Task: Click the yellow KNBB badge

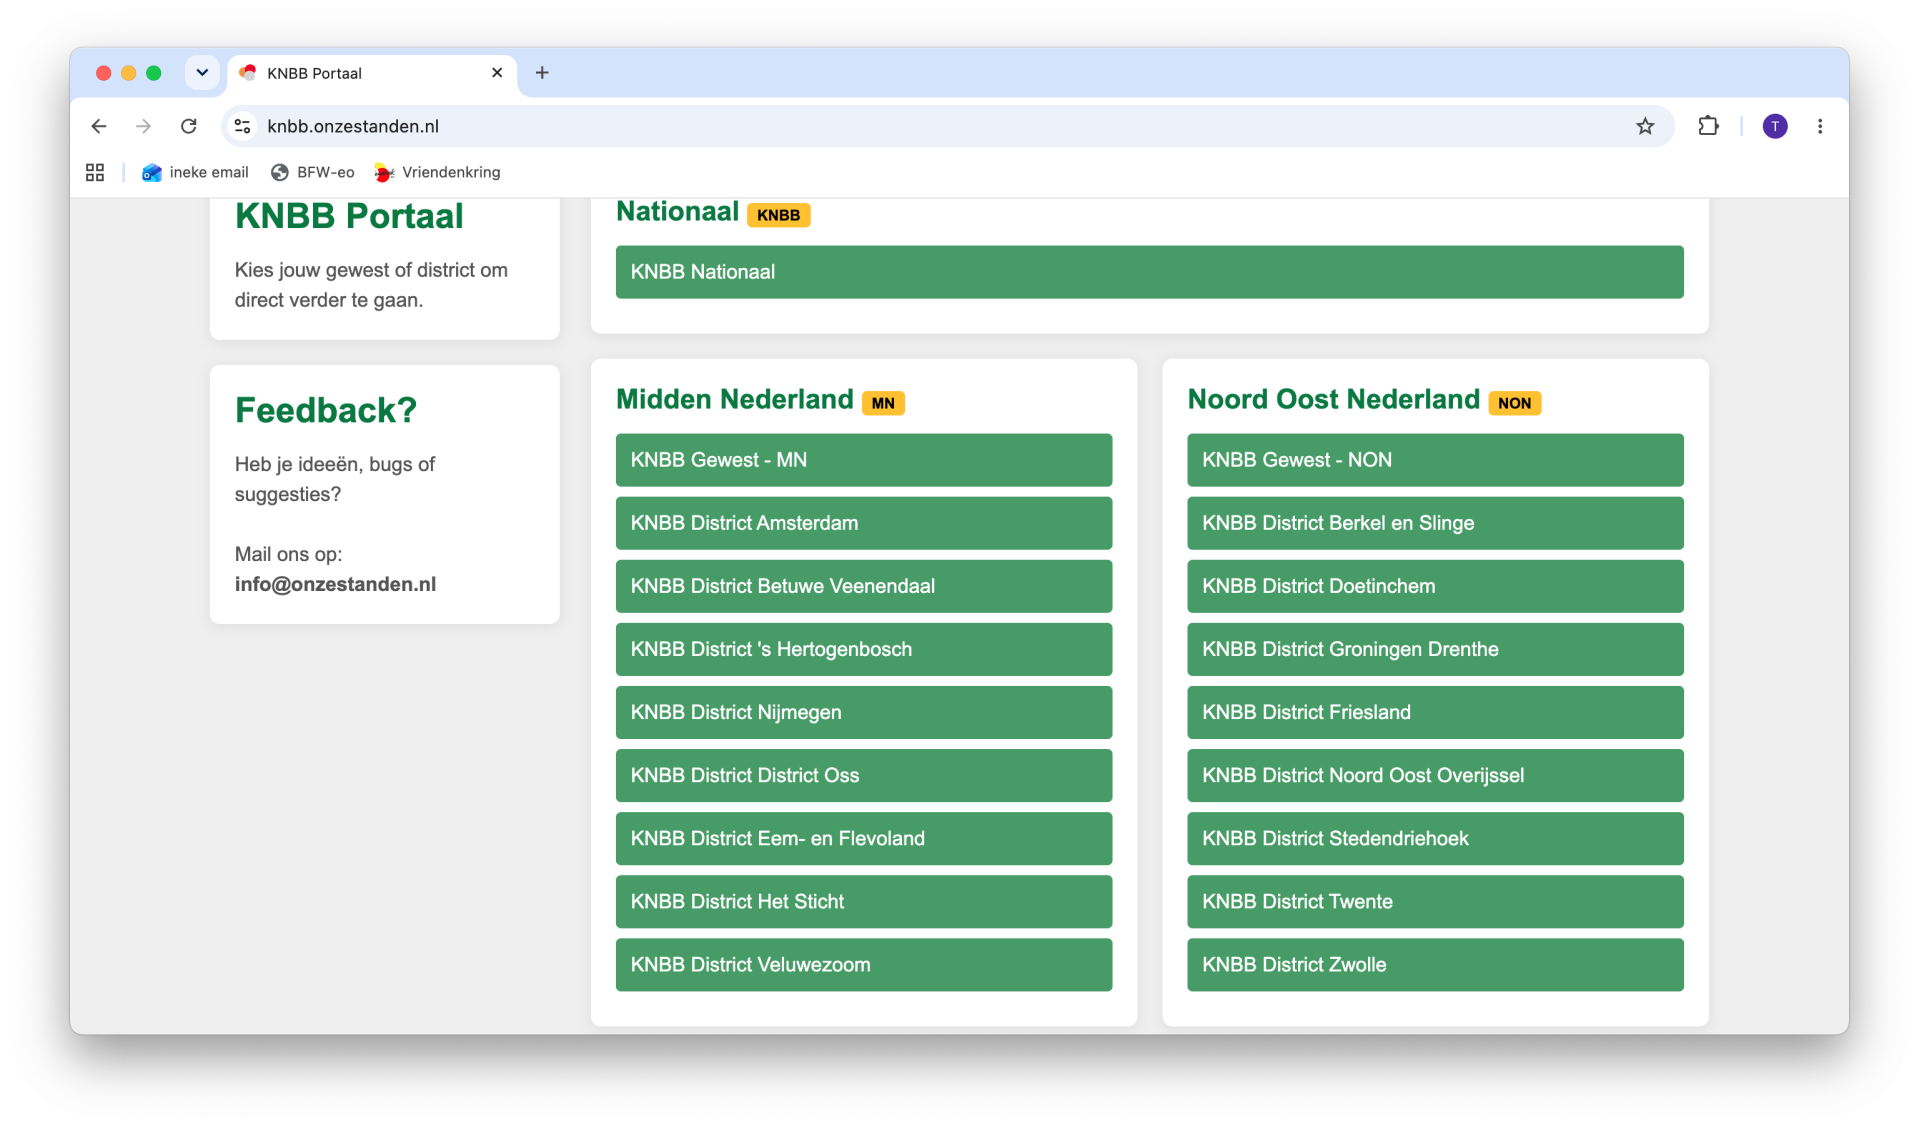Action: 778,215
